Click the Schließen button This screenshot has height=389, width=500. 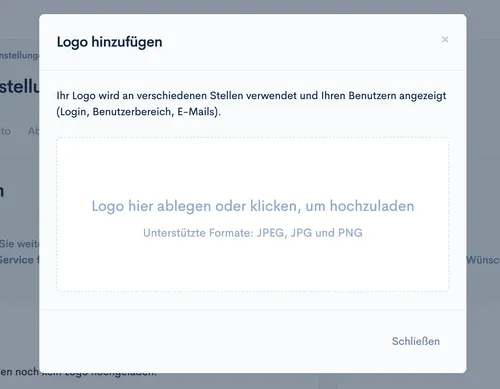[x=416, y=341]
